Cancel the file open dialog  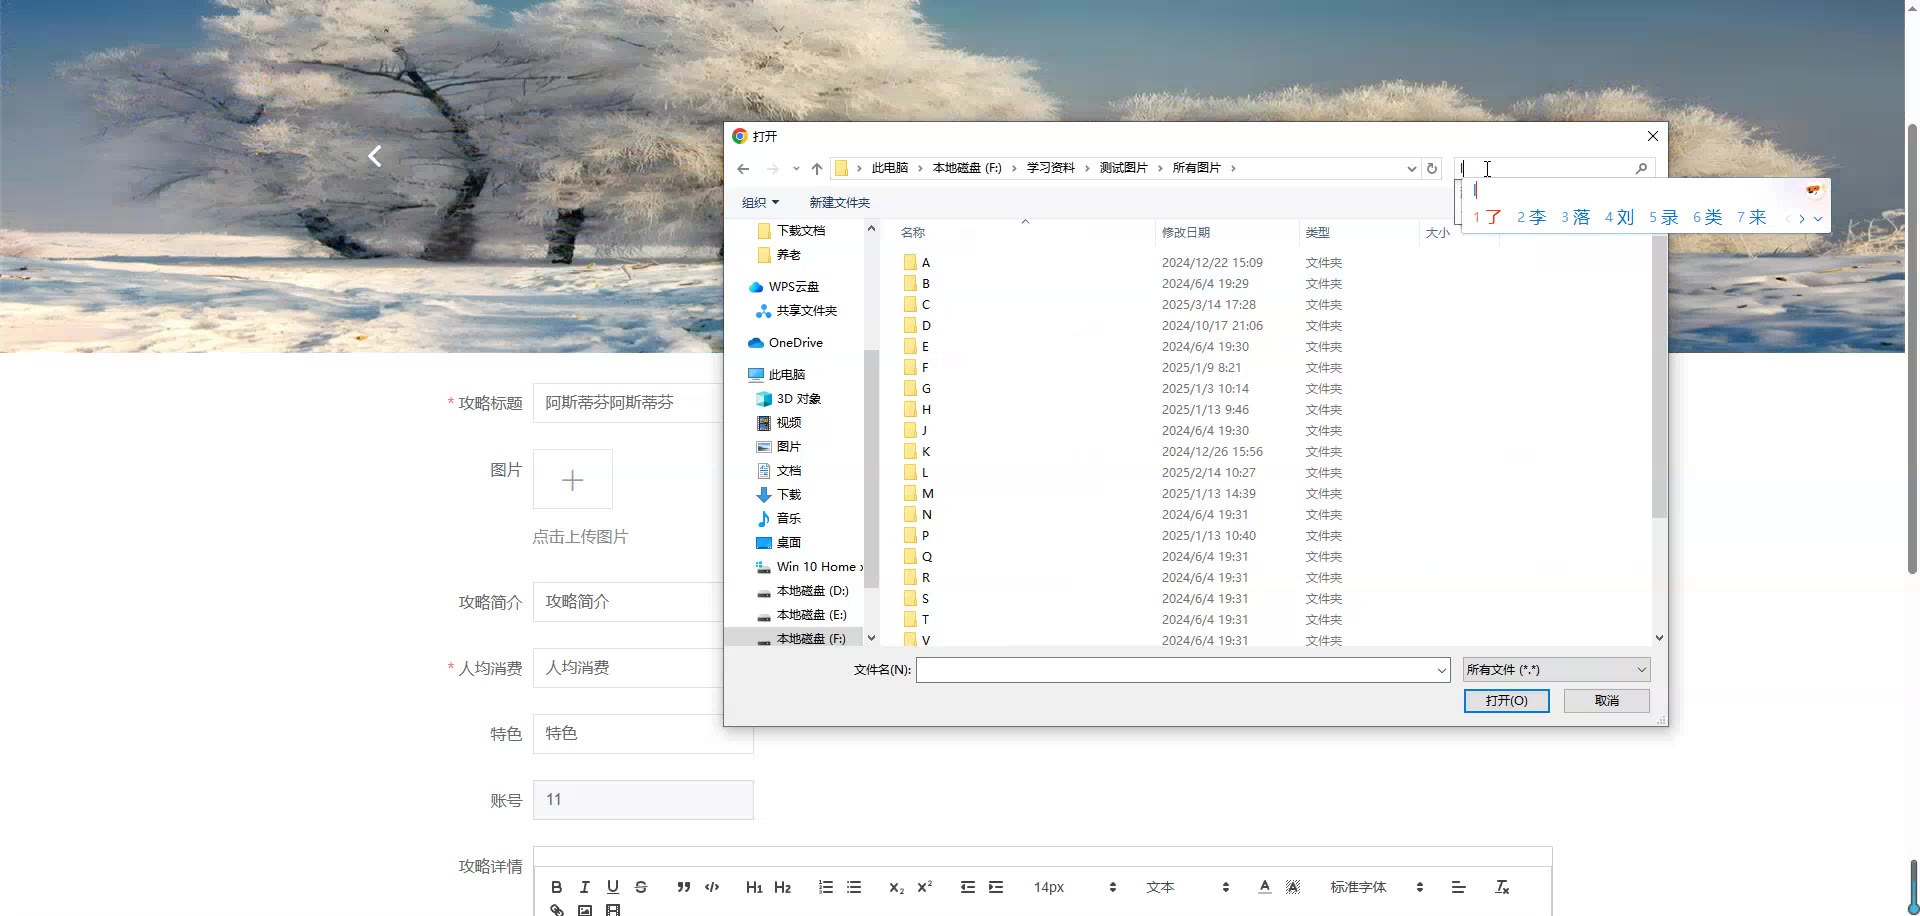click(x=1606, y=701)
